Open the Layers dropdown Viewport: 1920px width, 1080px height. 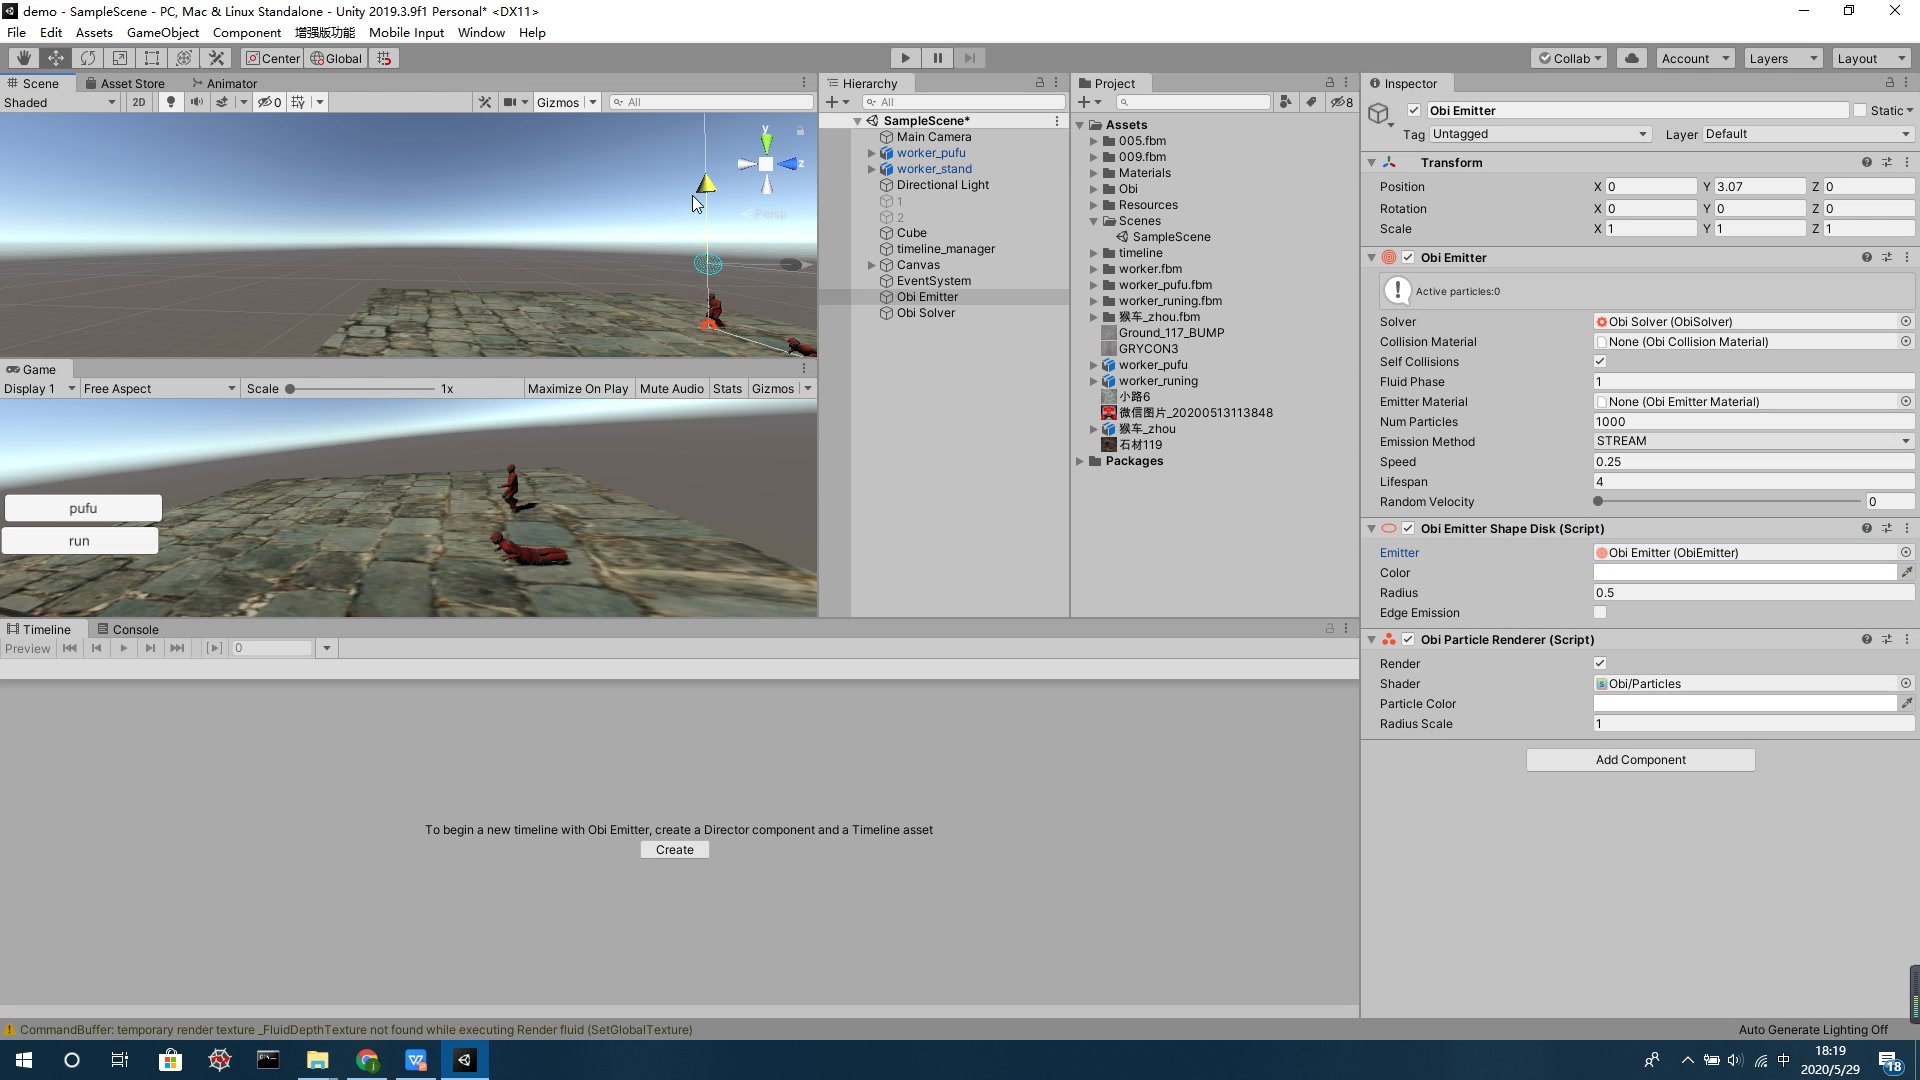pyautogui.click(x=1783, y=58)
